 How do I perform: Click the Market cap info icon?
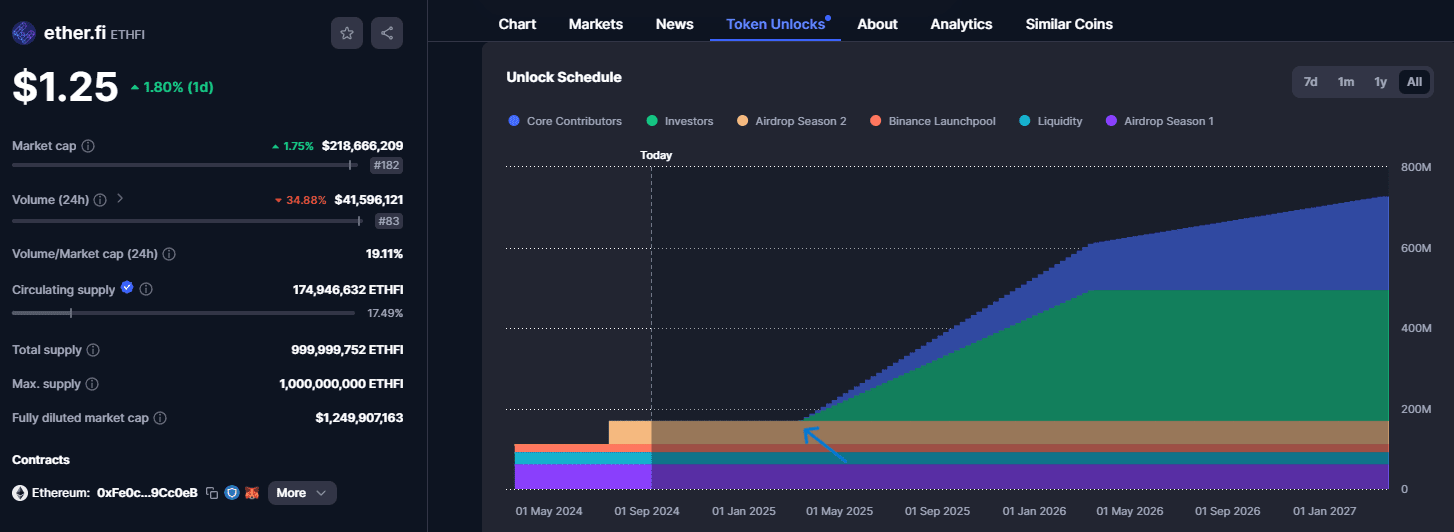click(x=88, y=146)
